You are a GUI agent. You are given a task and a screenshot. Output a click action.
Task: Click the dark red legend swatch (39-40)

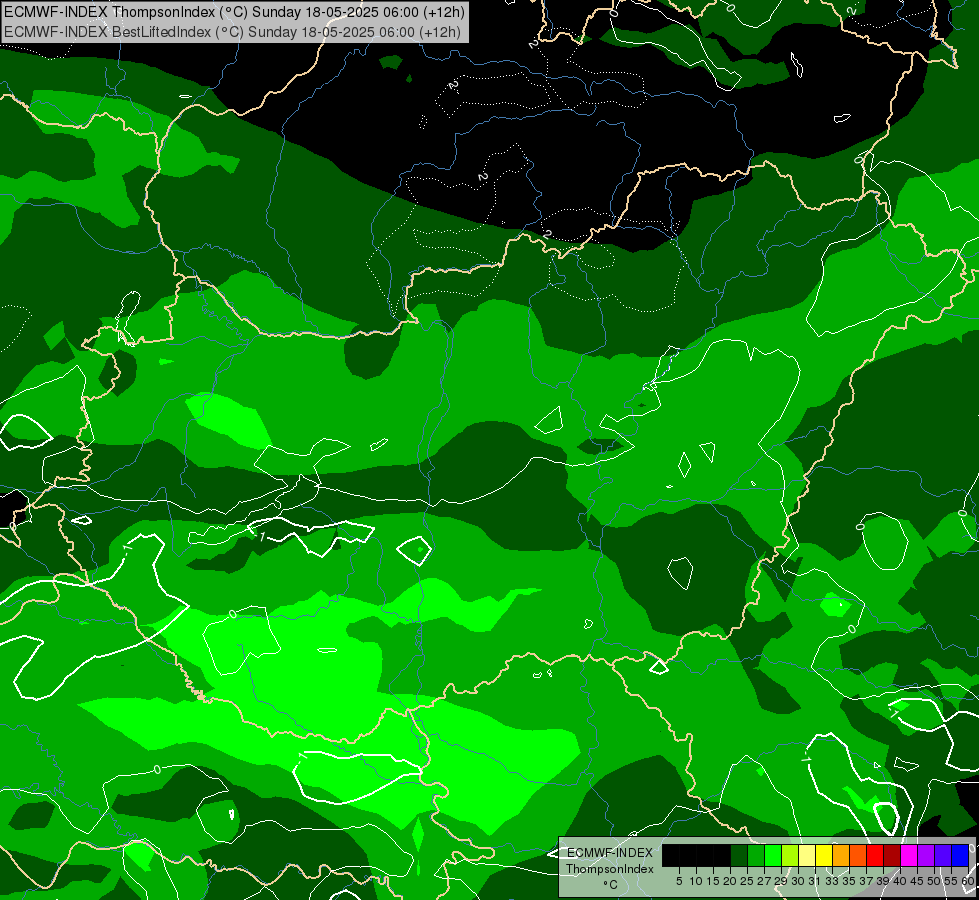(892, 856)
